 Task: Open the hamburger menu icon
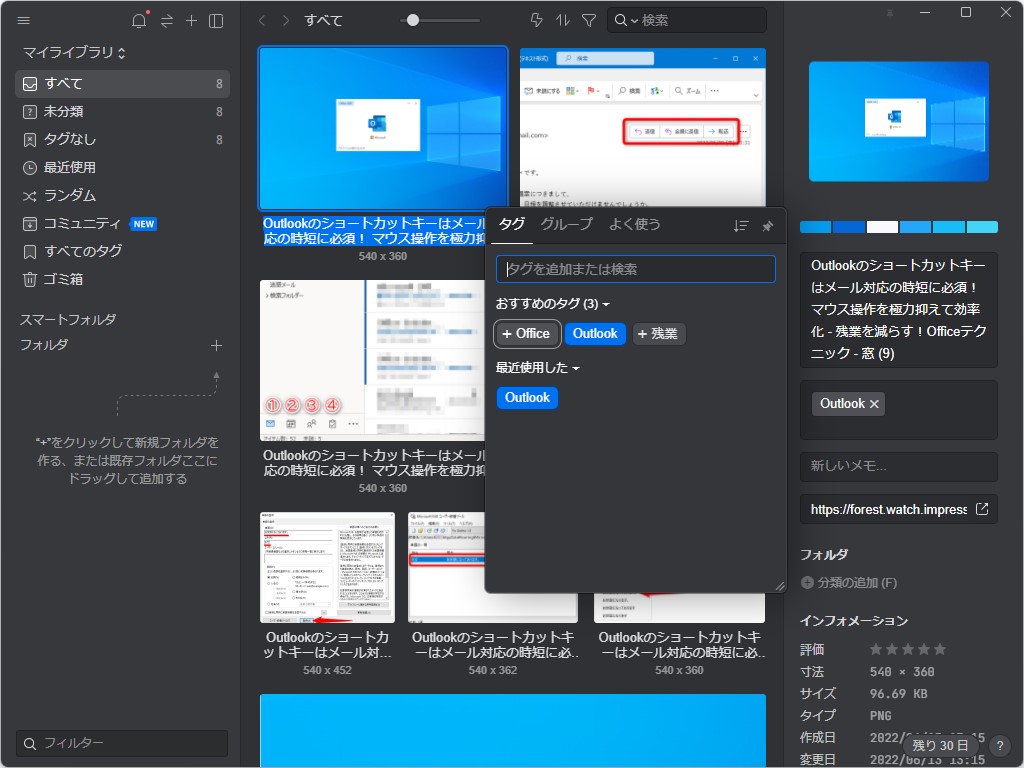(23, 20)
